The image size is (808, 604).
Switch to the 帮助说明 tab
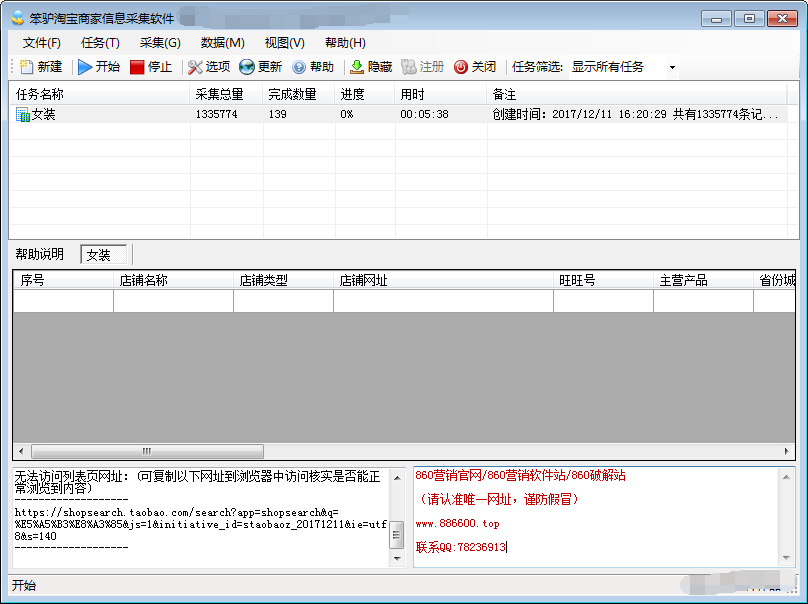40,254
